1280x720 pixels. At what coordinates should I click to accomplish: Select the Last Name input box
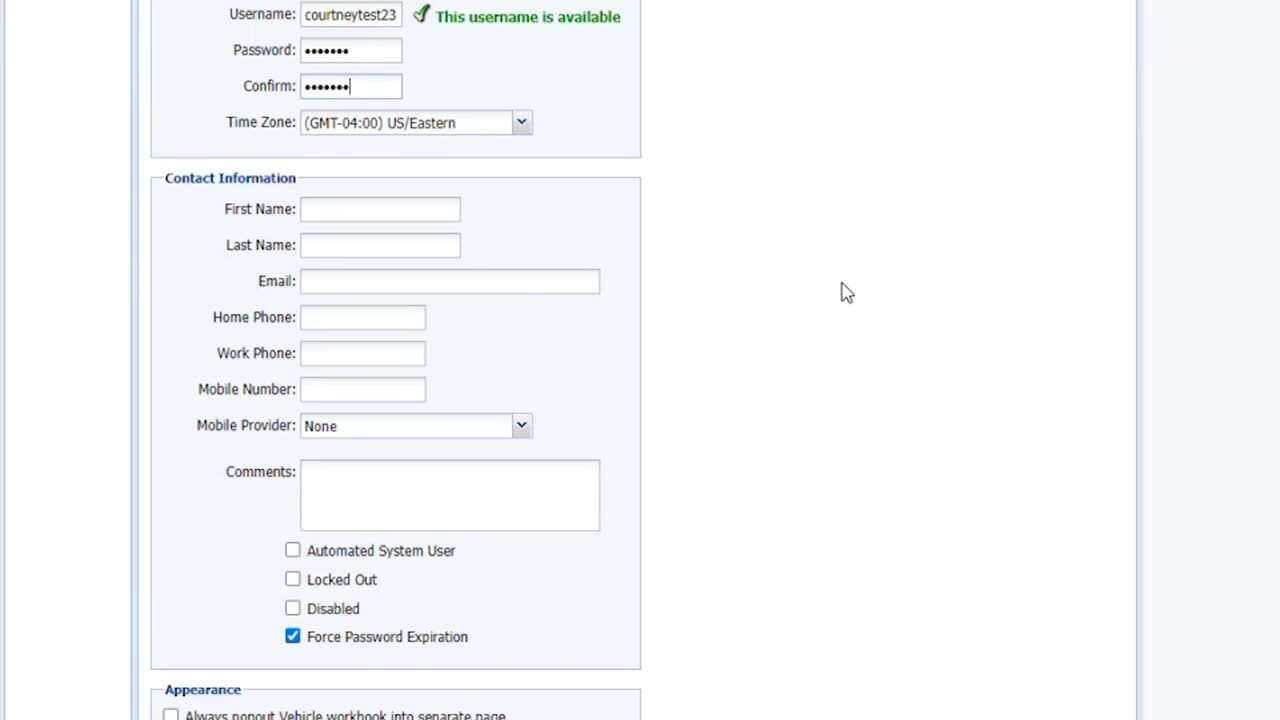point(380,245)
